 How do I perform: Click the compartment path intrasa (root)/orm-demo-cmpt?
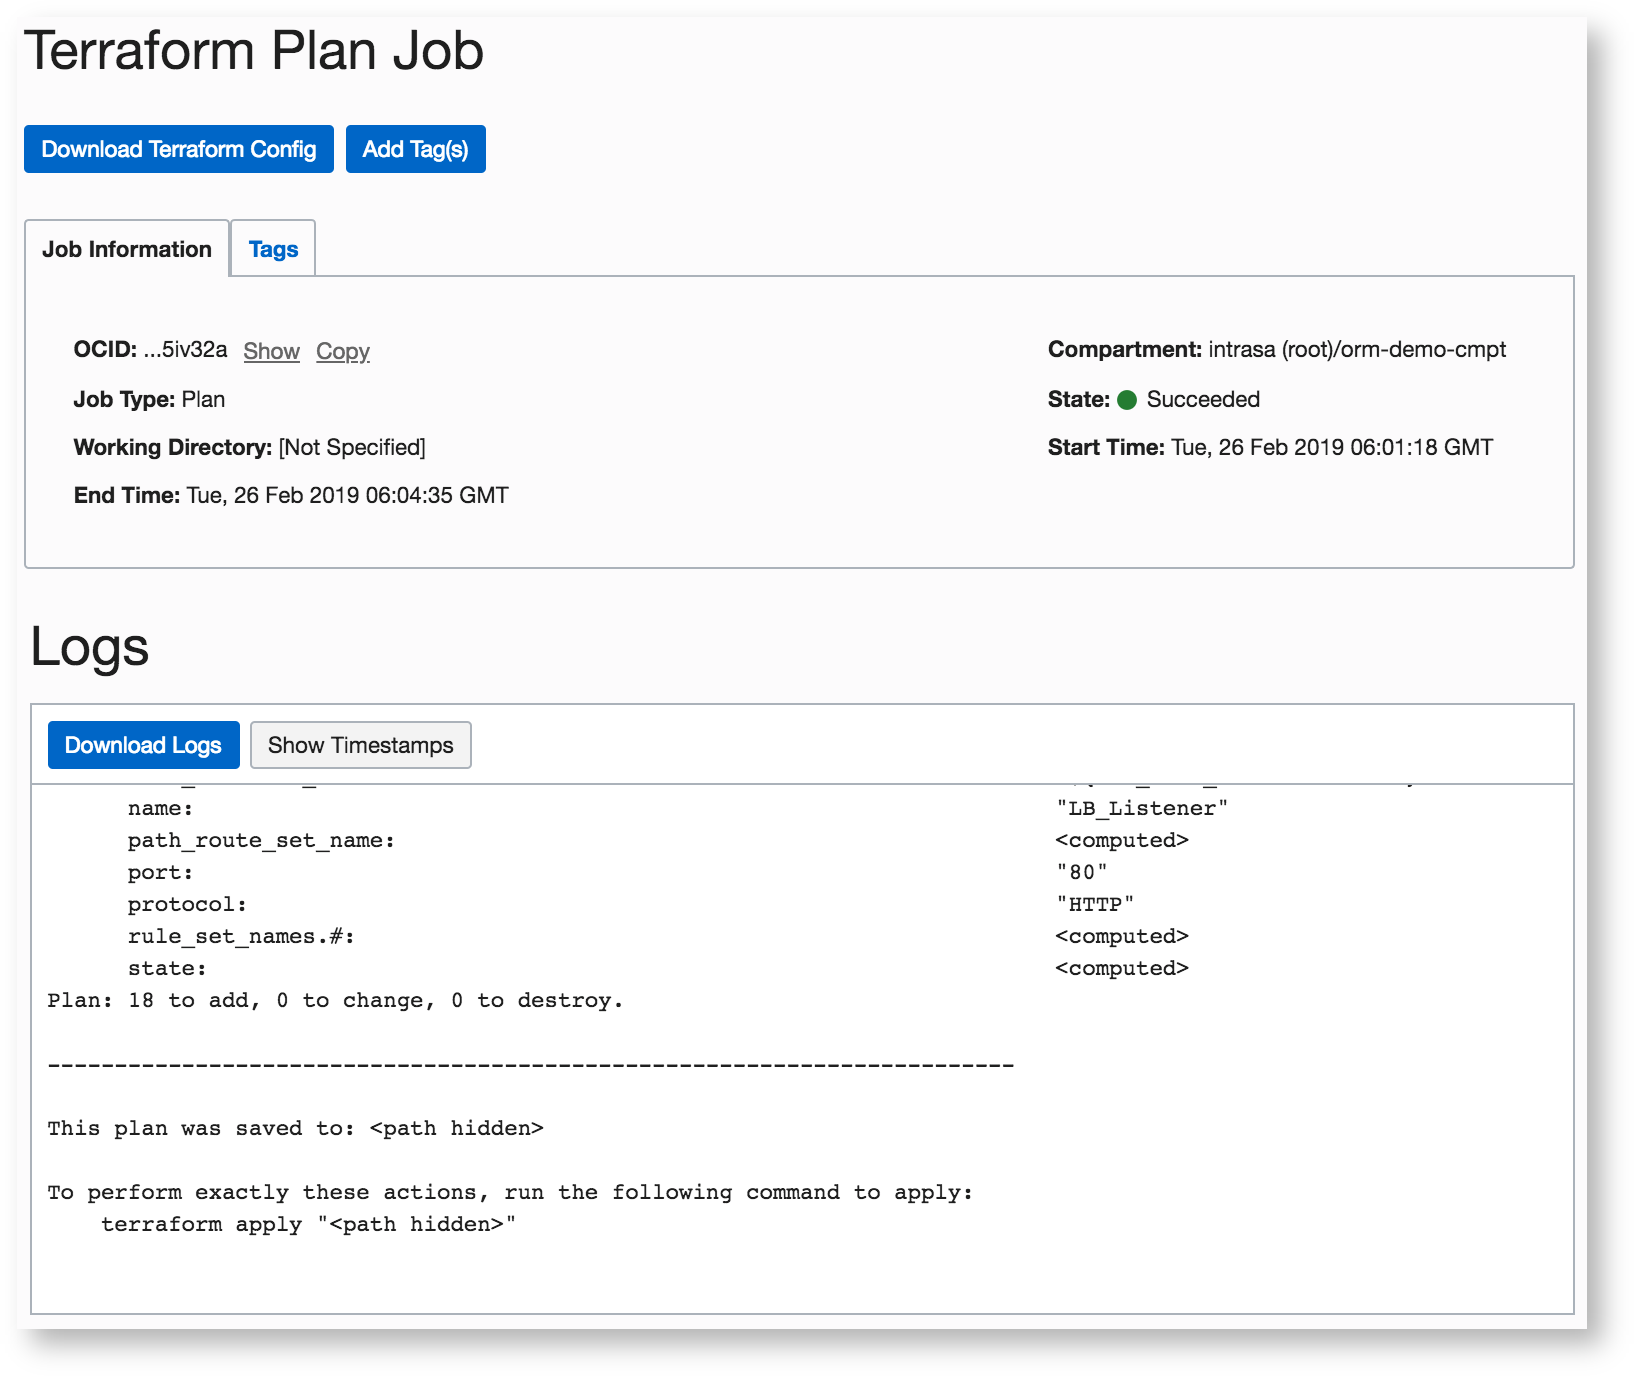pos(1357,350)
